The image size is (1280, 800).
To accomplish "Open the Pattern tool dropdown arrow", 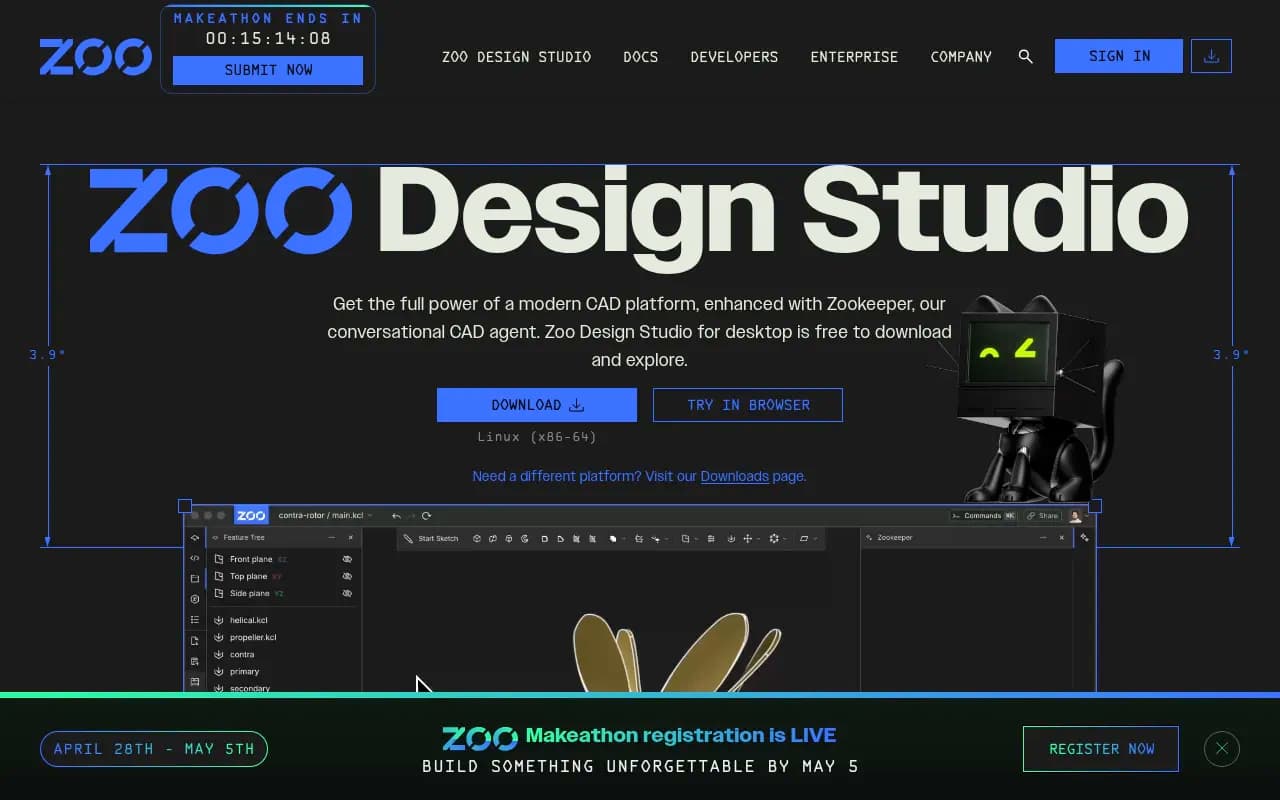I will (x=785, y=539).
